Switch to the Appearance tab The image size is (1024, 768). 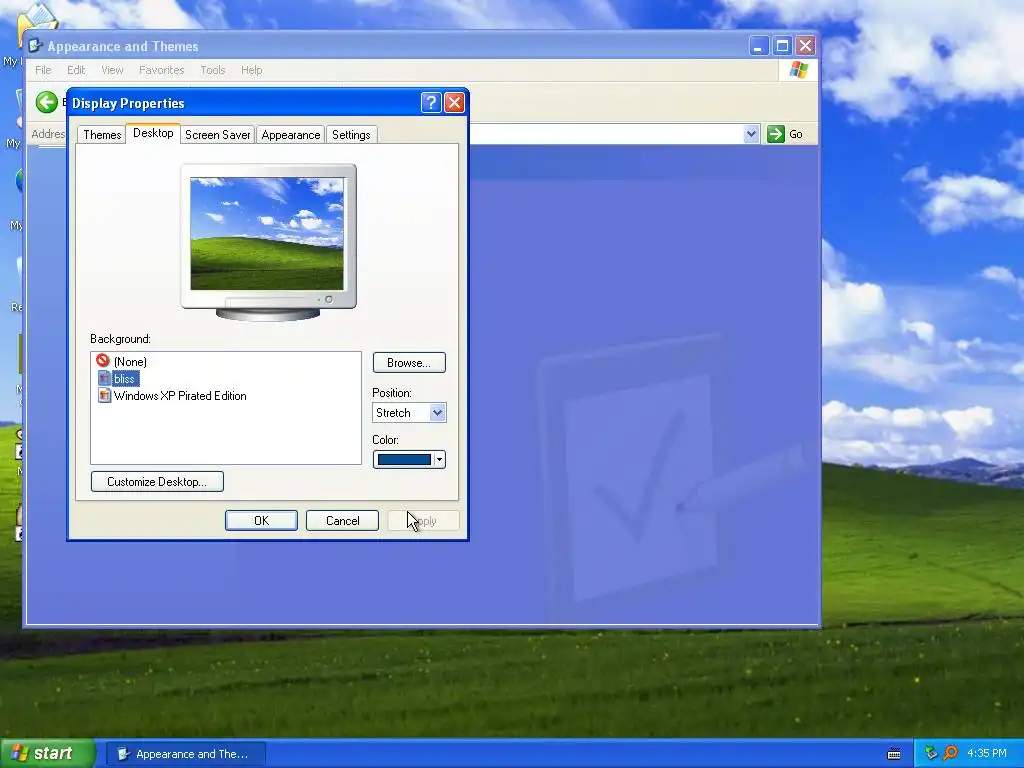[291, 135]
